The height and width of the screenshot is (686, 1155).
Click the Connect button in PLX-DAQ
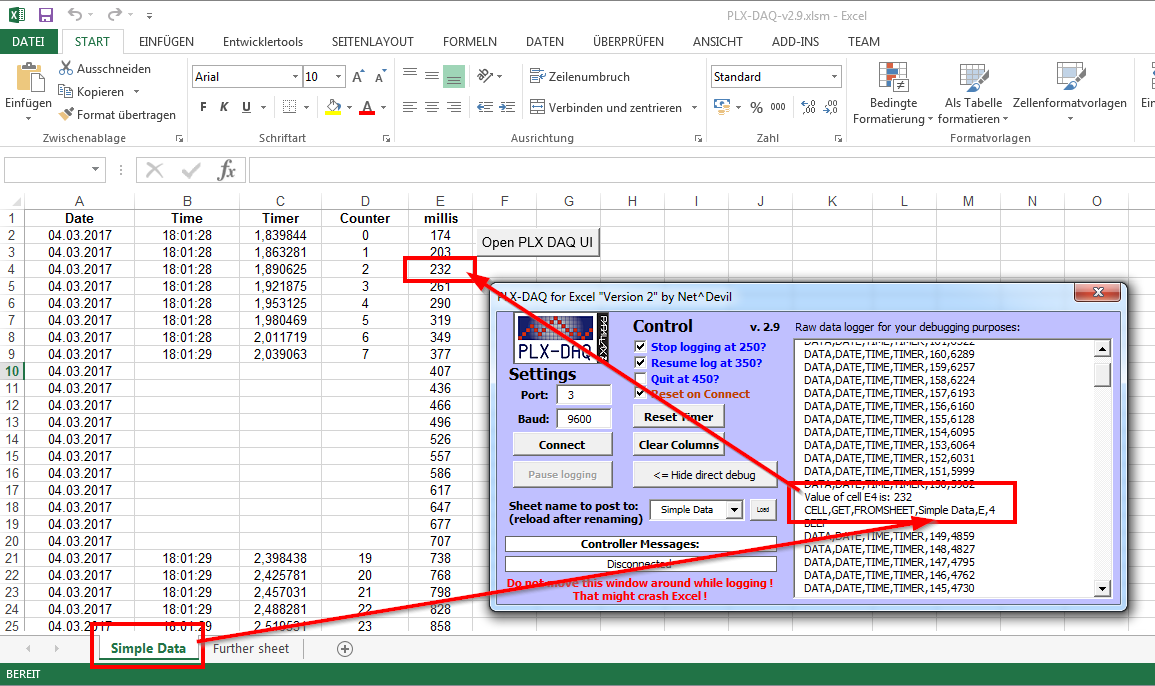pos(562,444)
